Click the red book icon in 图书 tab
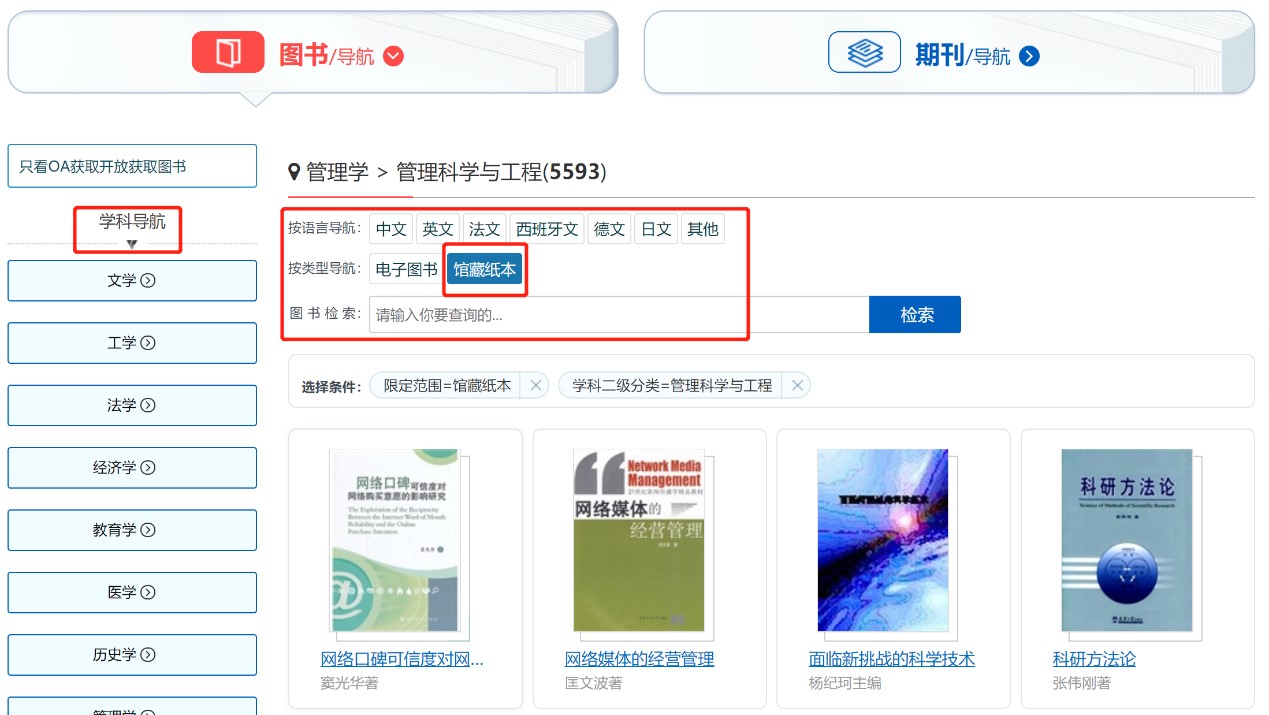This screenshot has width=1269, height=715. point(228,52)
